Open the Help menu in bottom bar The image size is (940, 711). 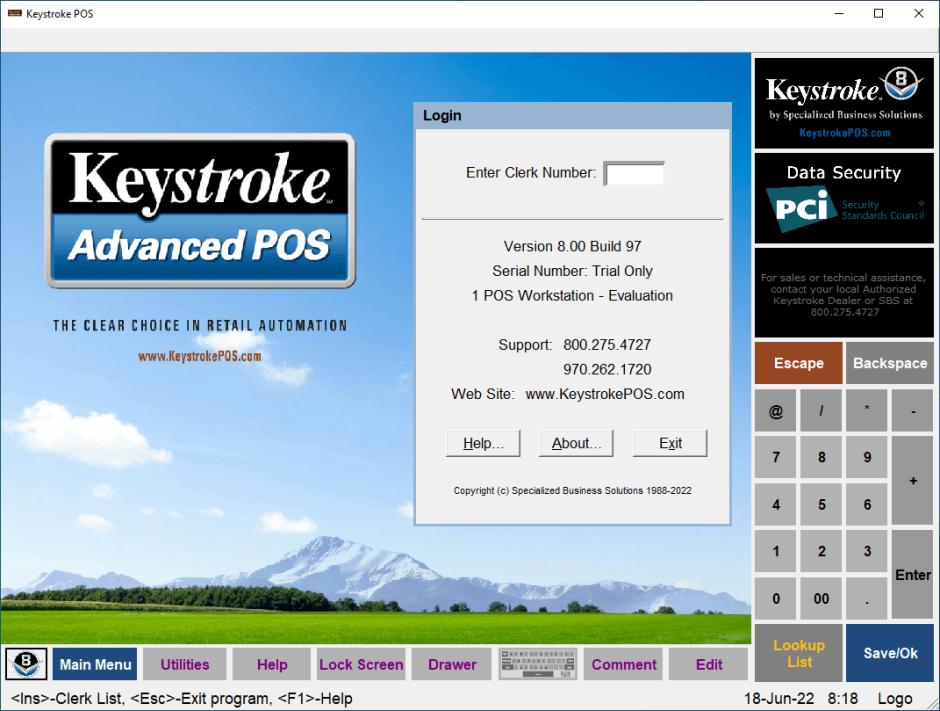pyautogui.click(x=272, y=664)
